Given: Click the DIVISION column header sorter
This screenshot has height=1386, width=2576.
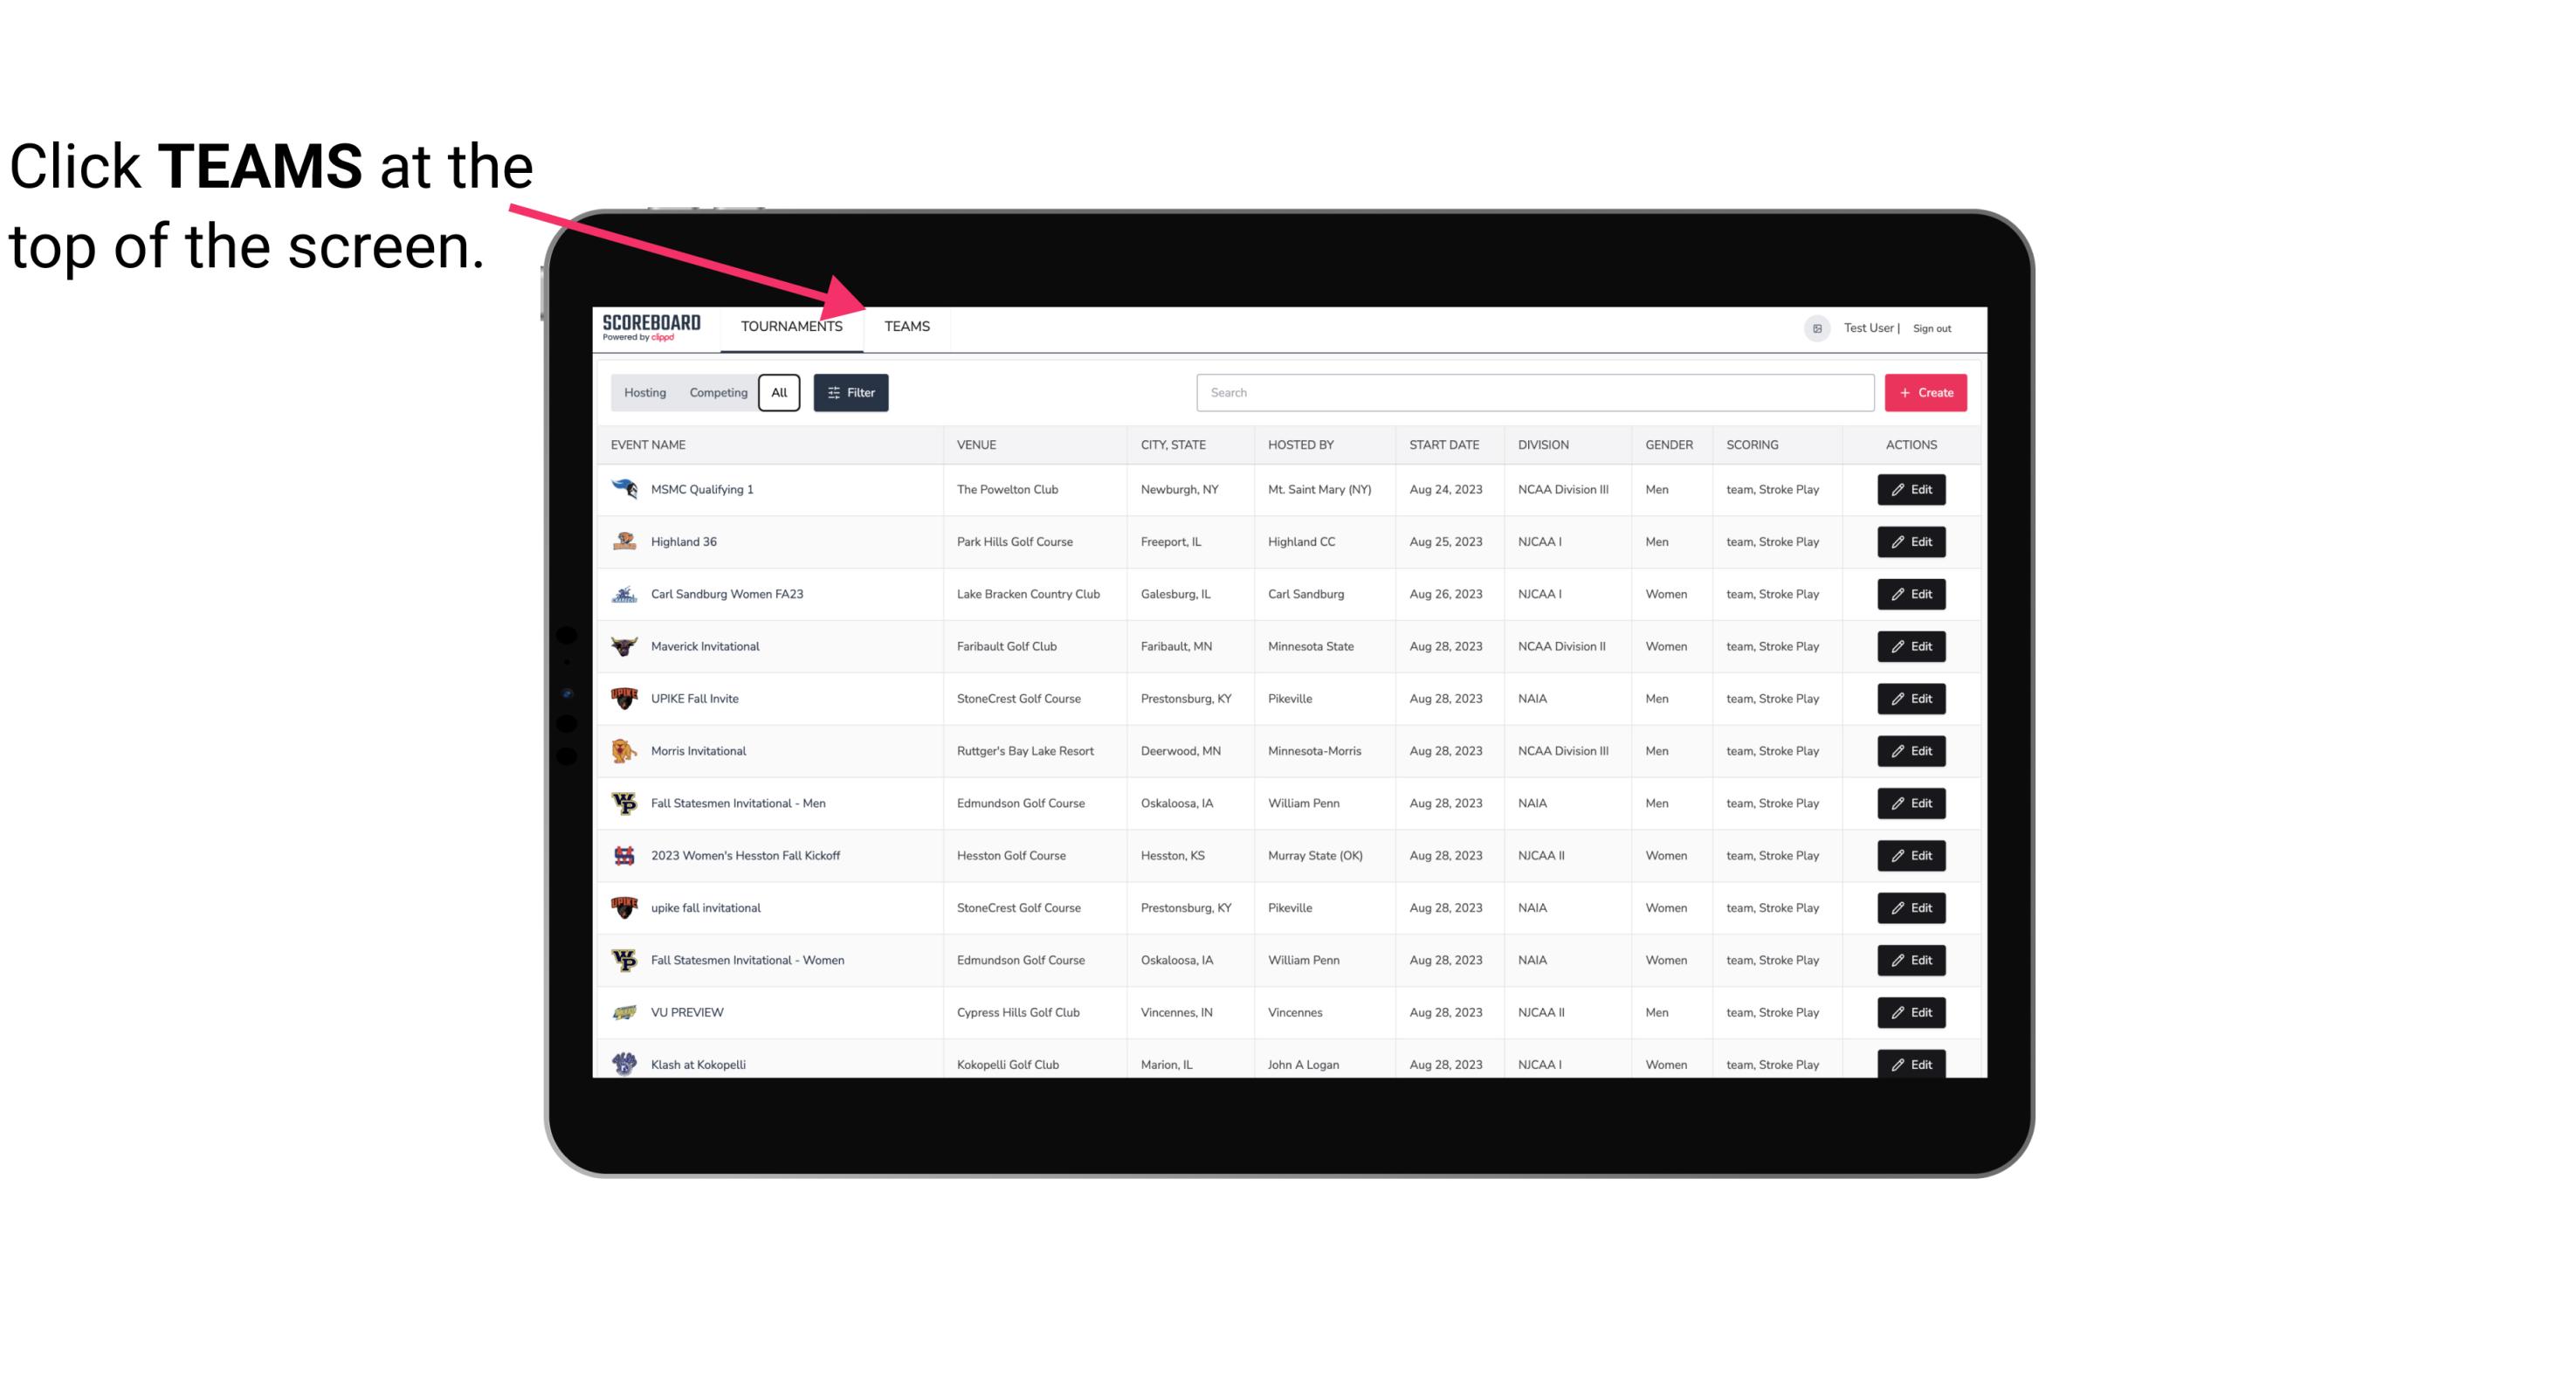Looking at the screenshot, I should tap(1544, 445).
